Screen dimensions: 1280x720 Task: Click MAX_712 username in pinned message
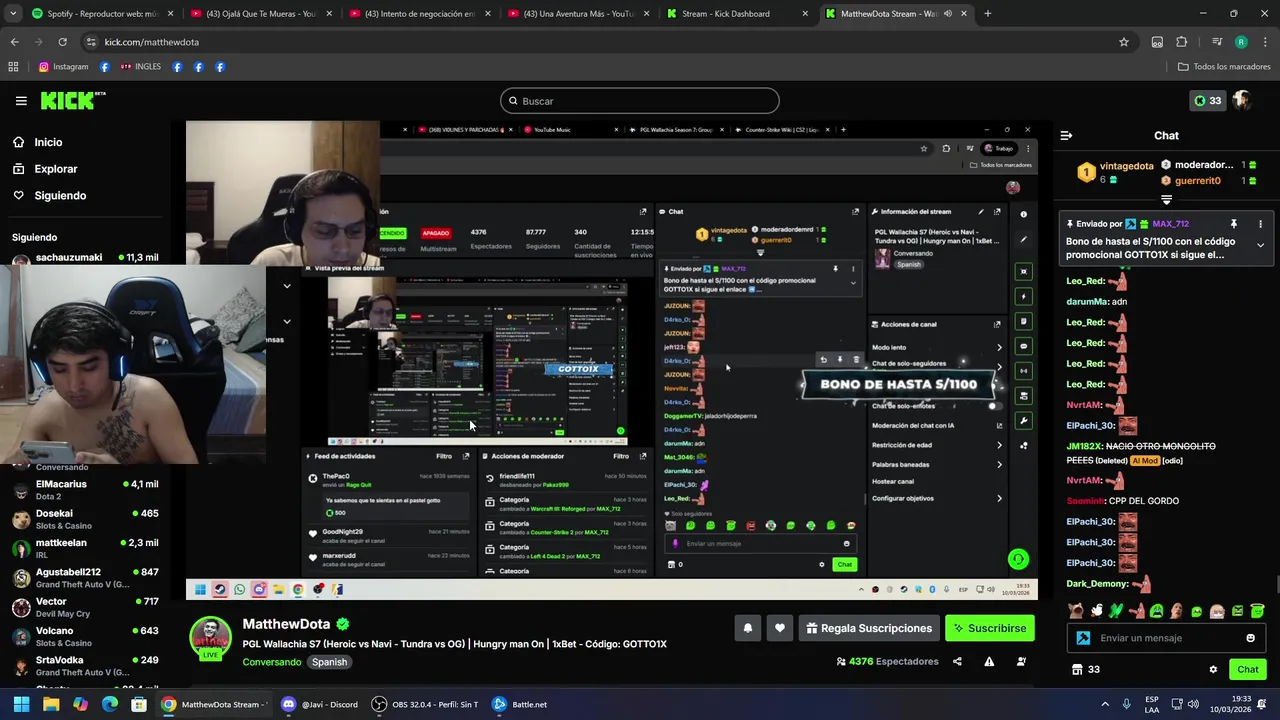click(x=1170, y=224)
